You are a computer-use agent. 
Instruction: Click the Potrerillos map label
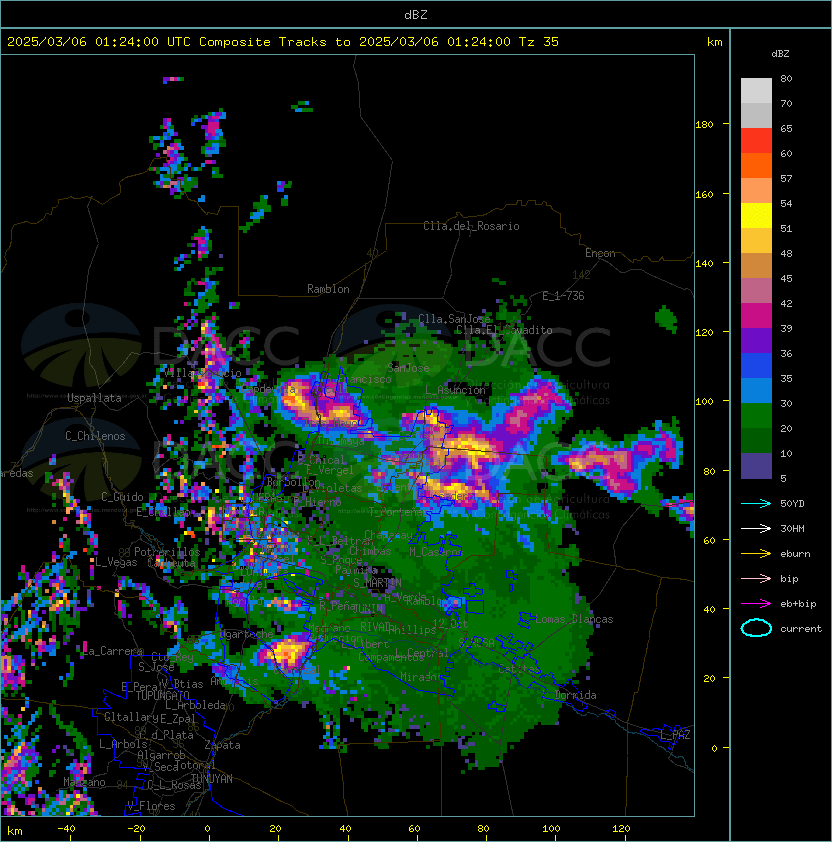coord(167,552)
